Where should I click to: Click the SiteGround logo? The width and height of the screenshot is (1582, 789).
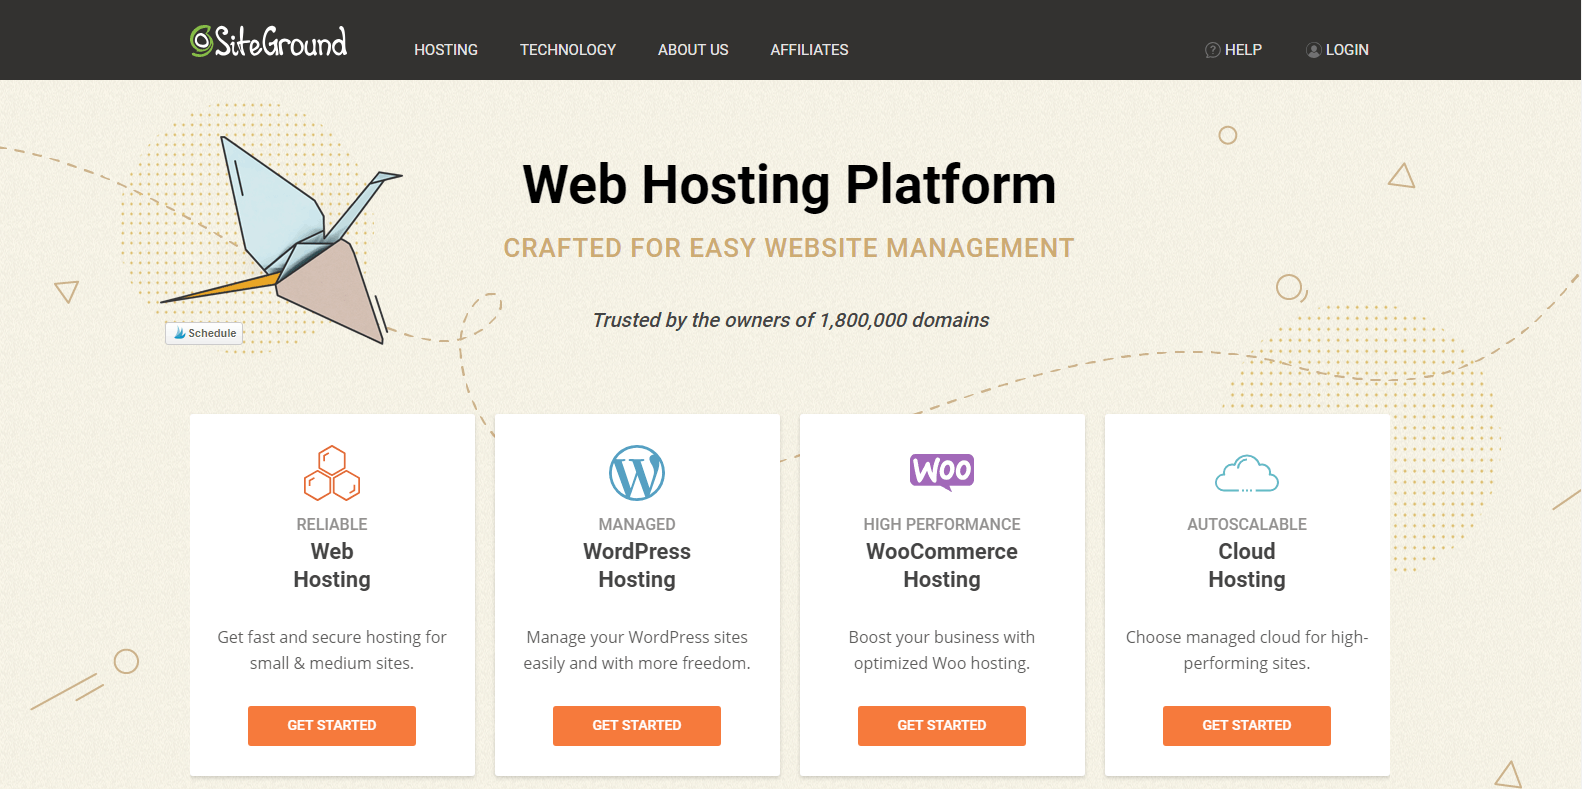pos(269,41)
